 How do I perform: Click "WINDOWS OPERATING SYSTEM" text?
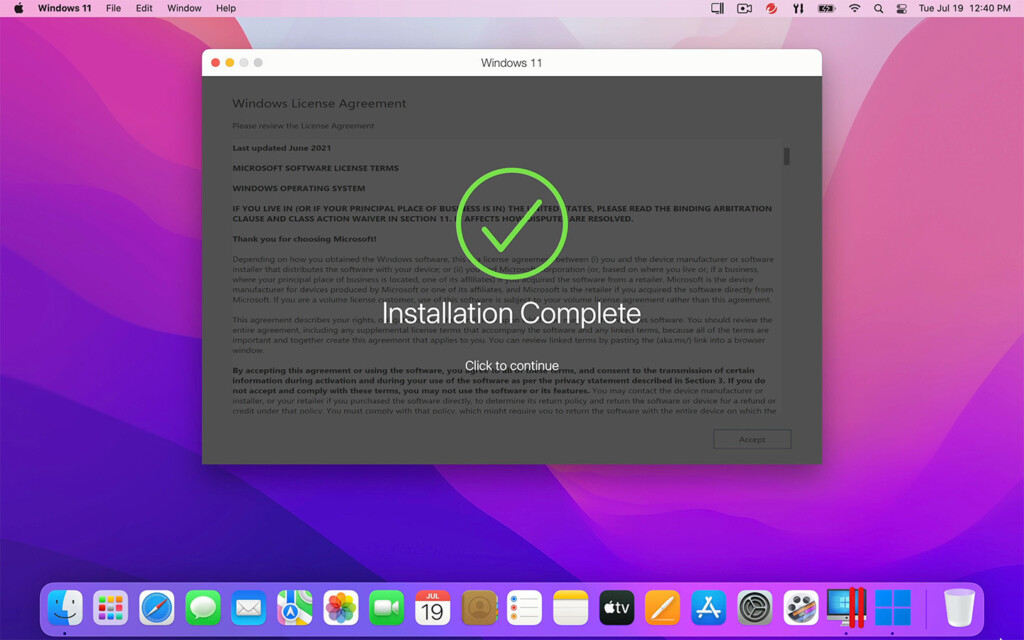coord(298,189)
